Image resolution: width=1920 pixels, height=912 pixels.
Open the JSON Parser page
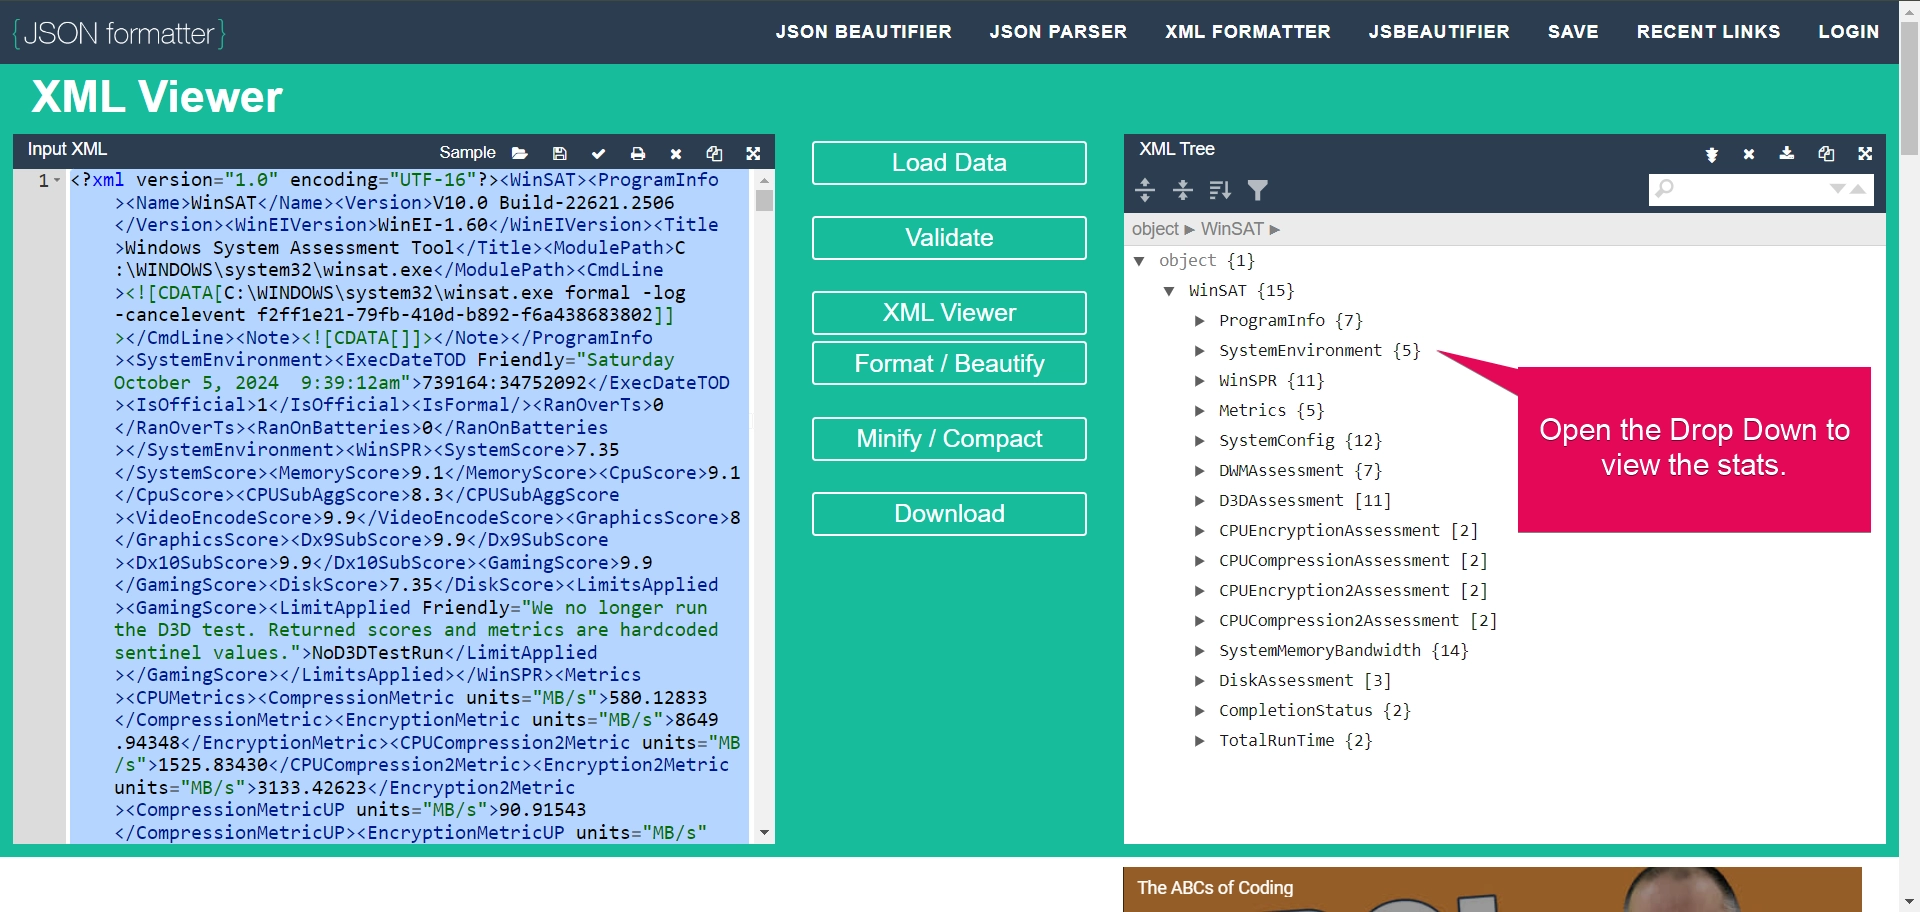click(x=1058, y=32)
